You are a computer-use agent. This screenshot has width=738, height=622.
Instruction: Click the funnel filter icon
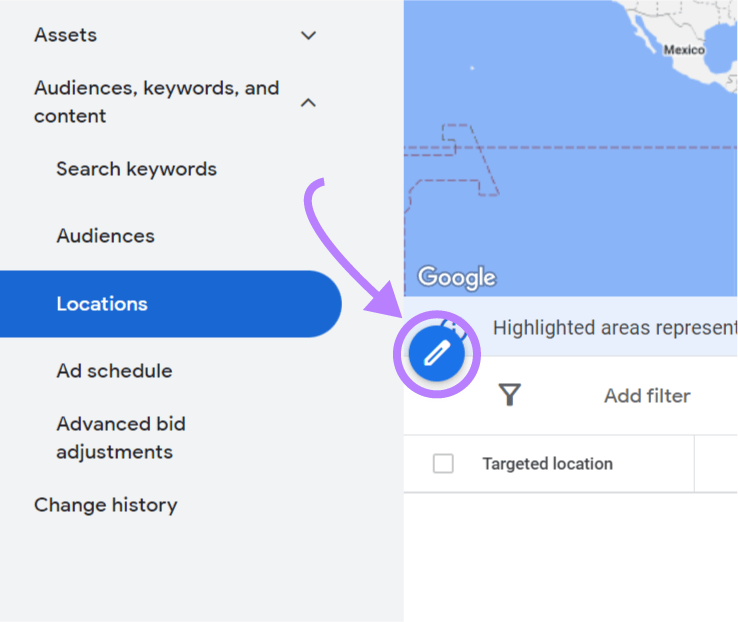coord(510,396)
